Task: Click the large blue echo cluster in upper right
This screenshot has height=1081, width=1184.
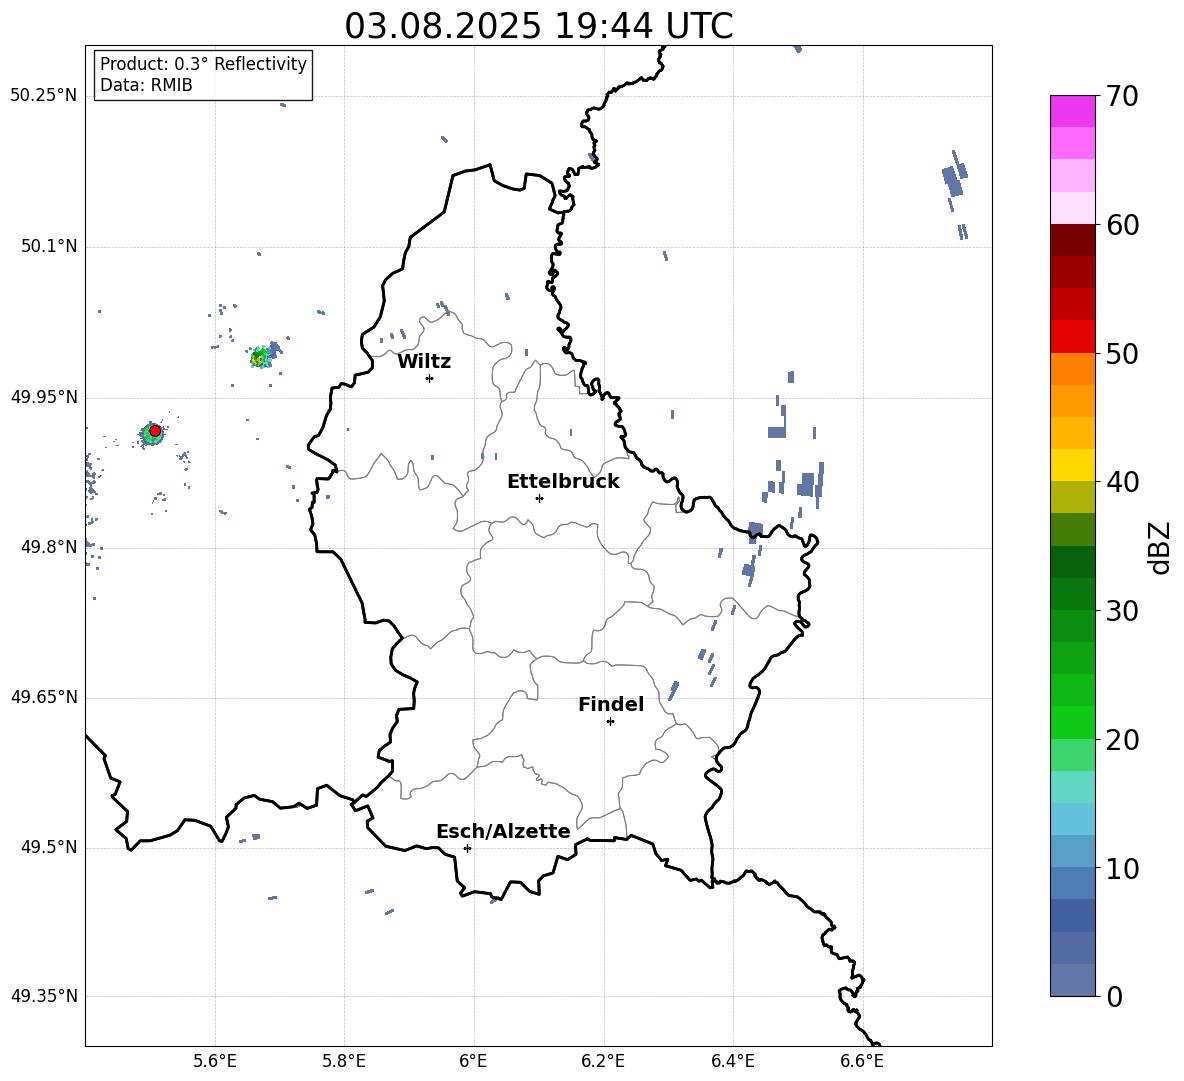Action: 954,180
